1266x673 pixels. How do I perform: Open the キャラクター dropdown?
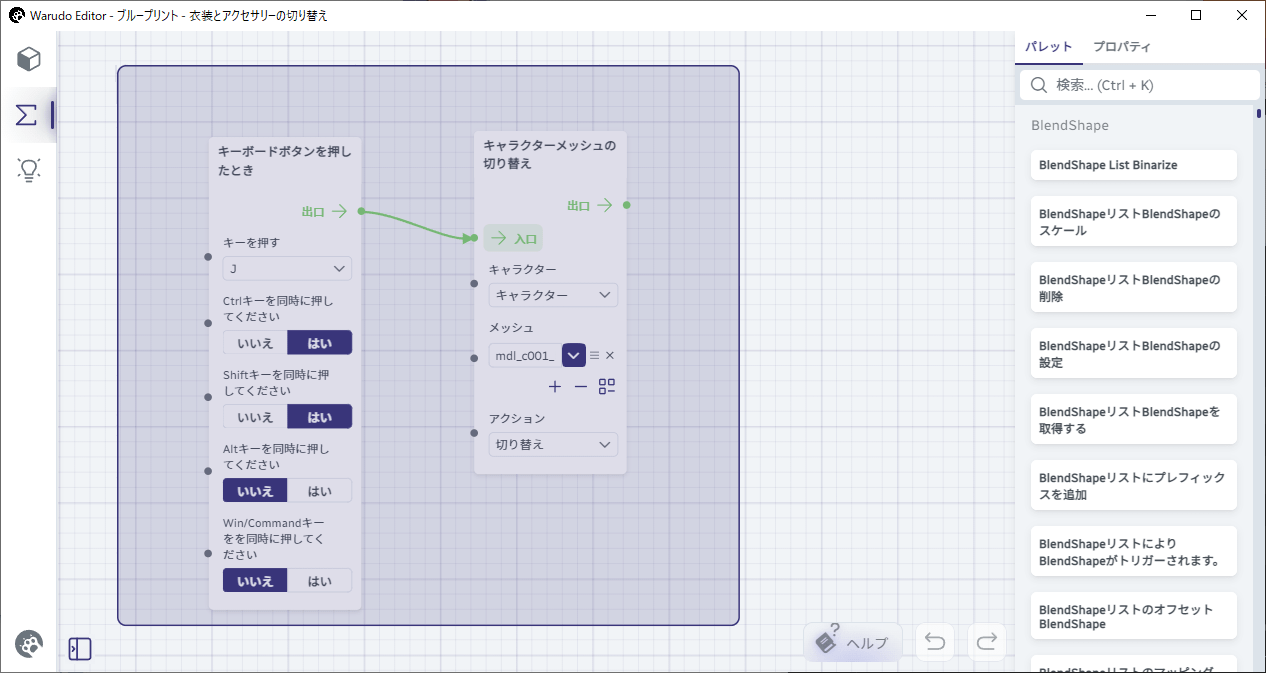point(553,295)
